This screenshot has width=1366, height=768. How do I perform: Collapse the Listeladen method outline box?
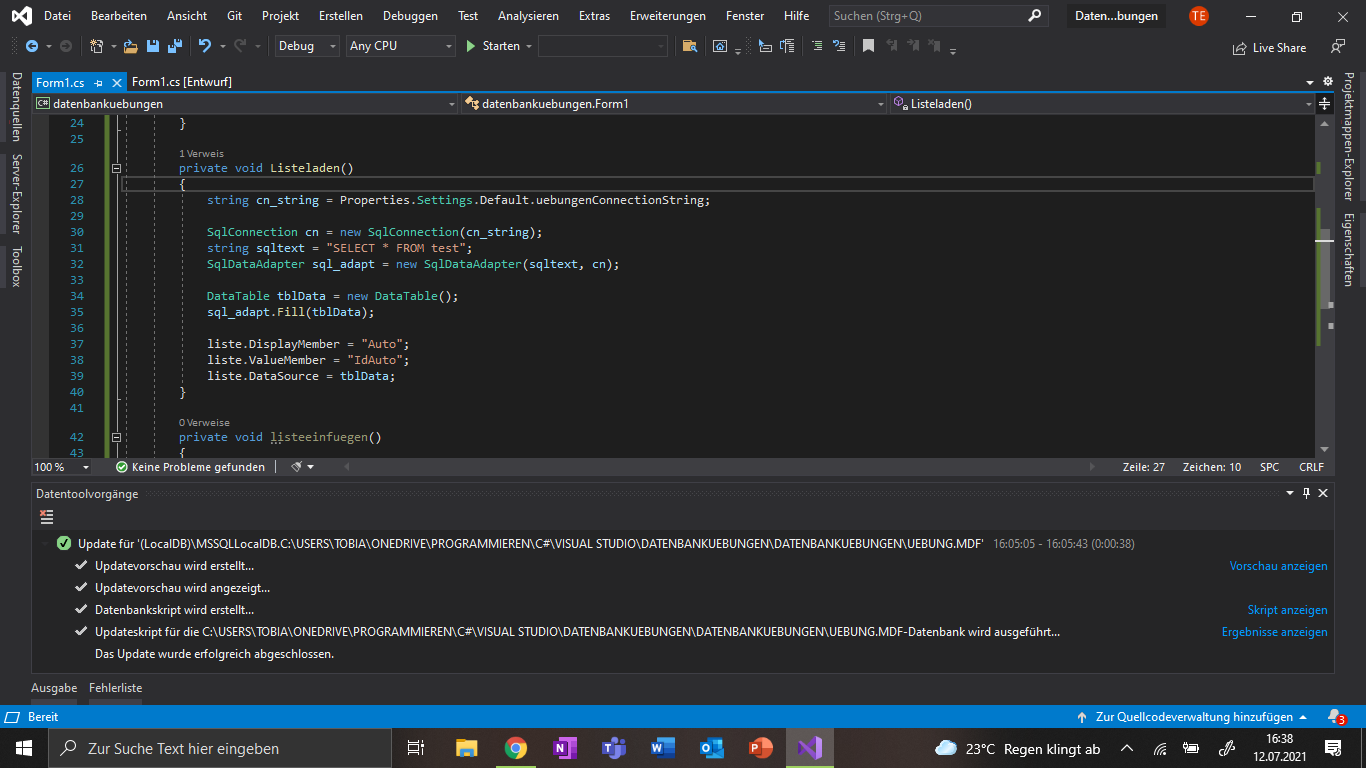[116, 169]
